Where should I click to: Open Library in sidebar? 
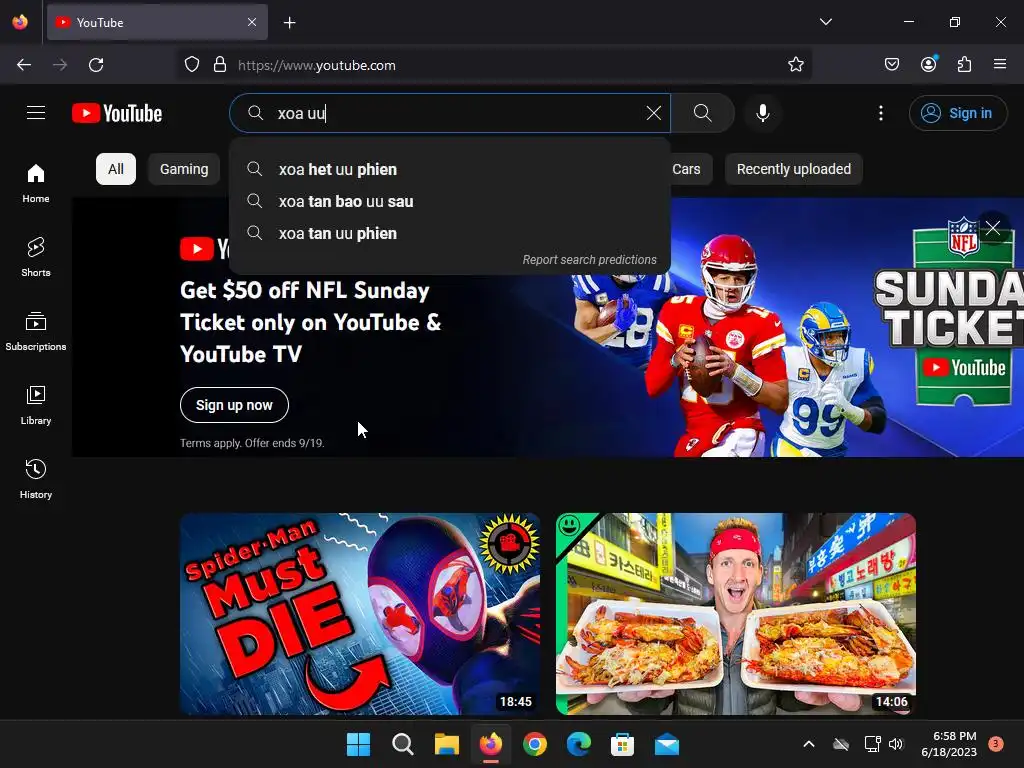click(x=36, y=406)
